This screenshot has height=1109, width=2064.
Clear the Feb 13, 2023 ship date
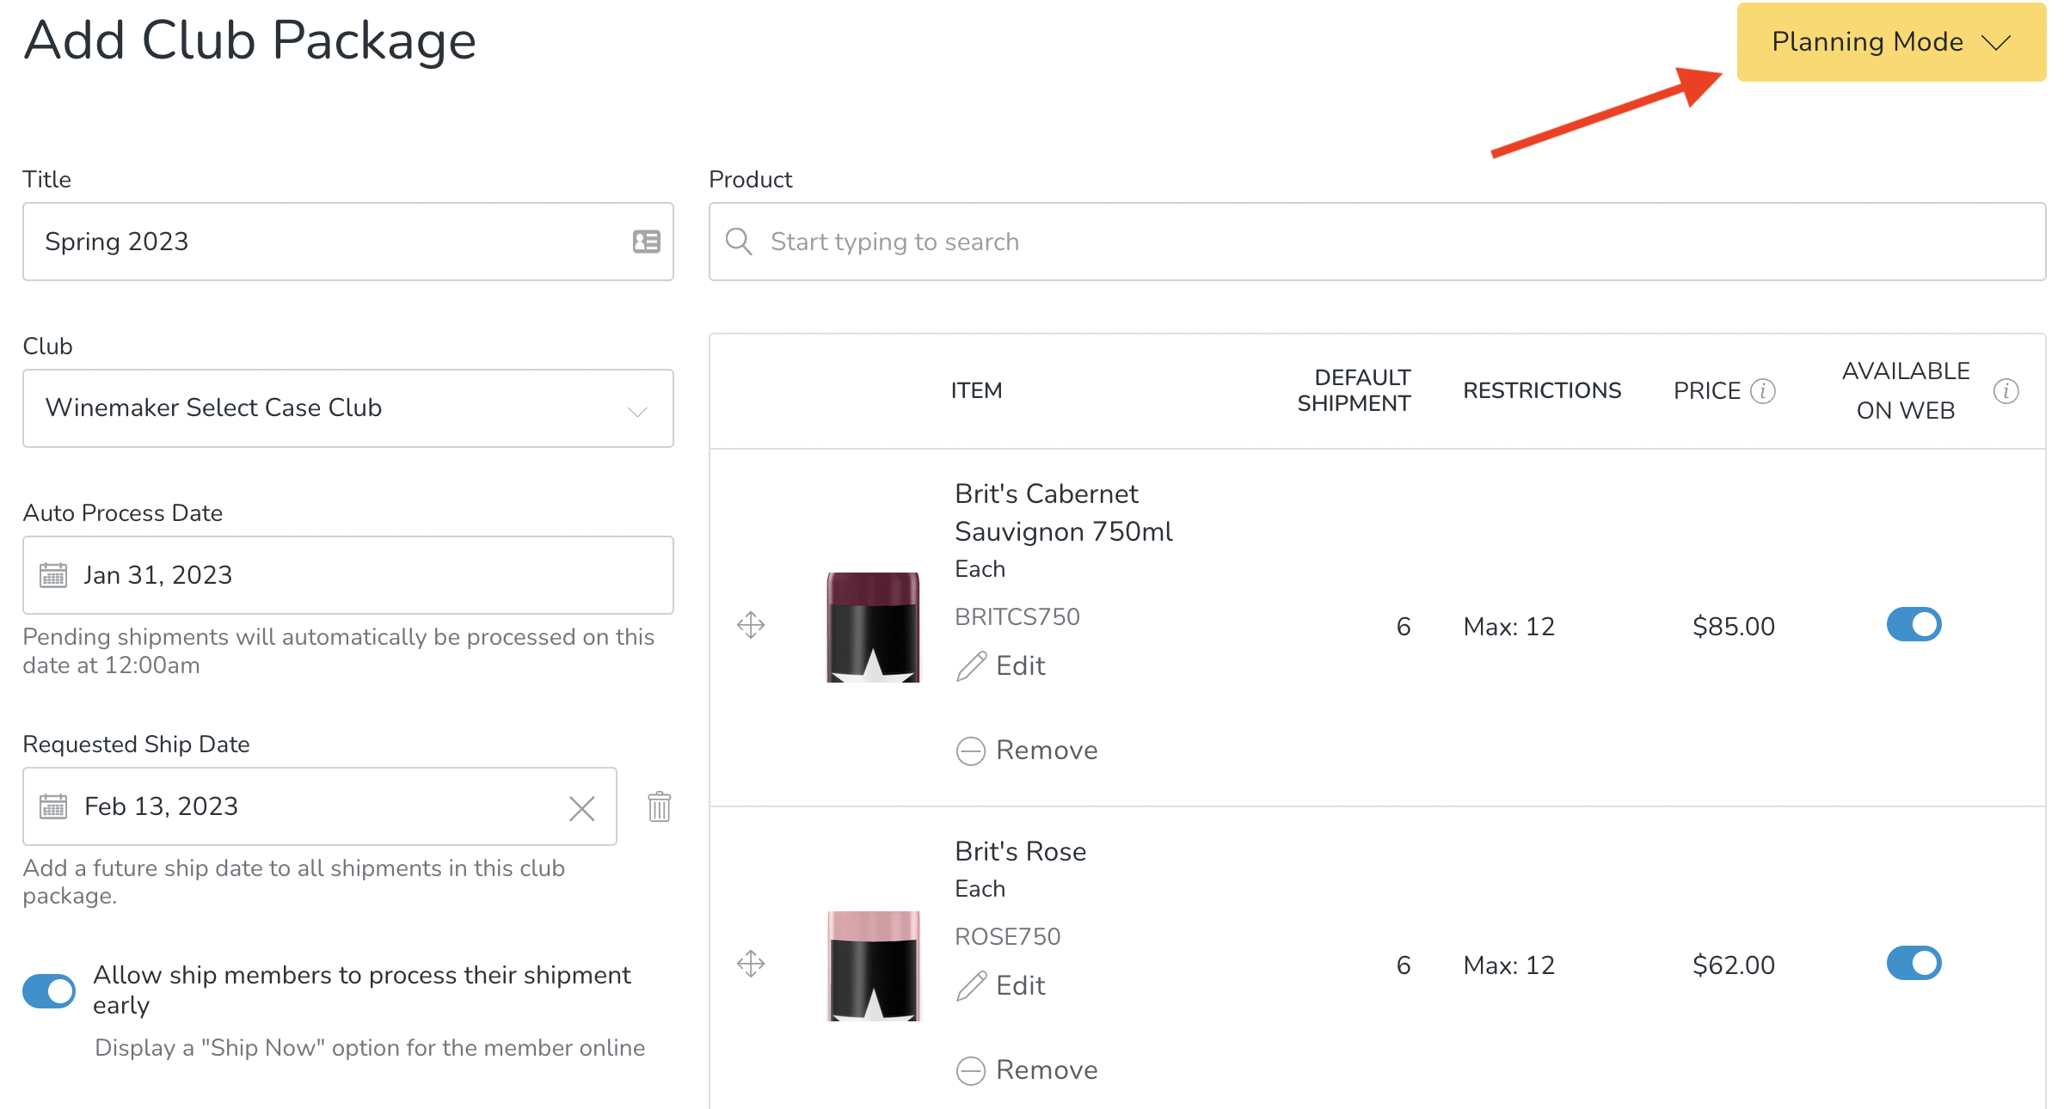[582, 808]
